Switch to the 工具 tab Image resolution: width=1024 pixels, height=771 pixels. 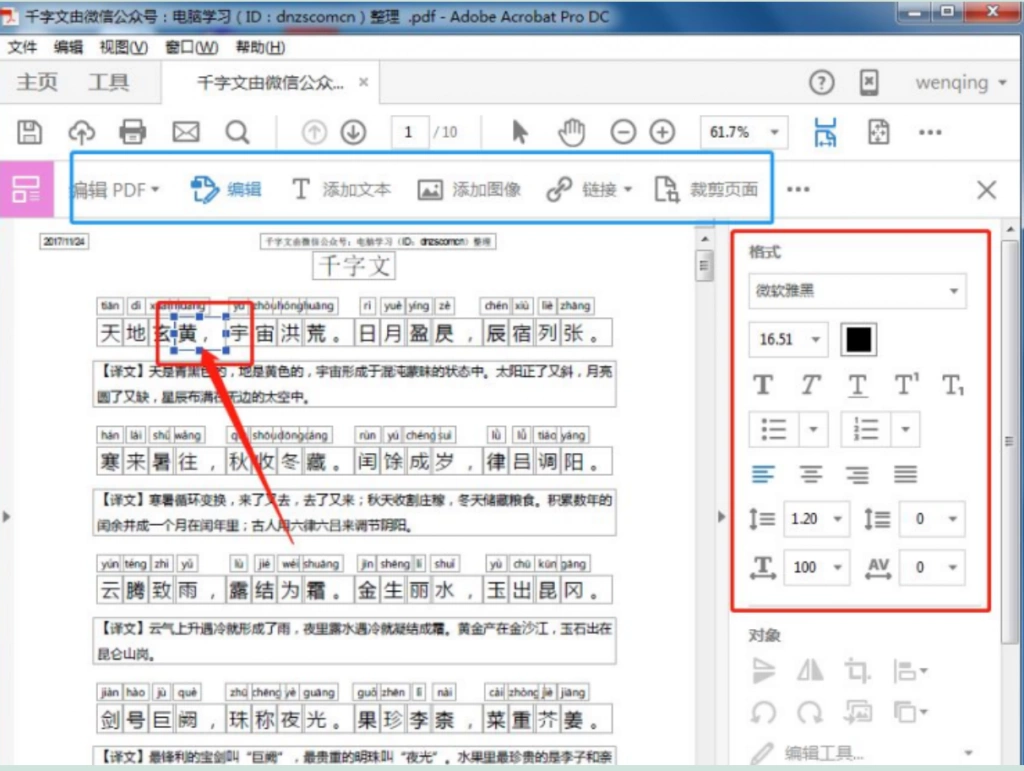coord(108,82)
